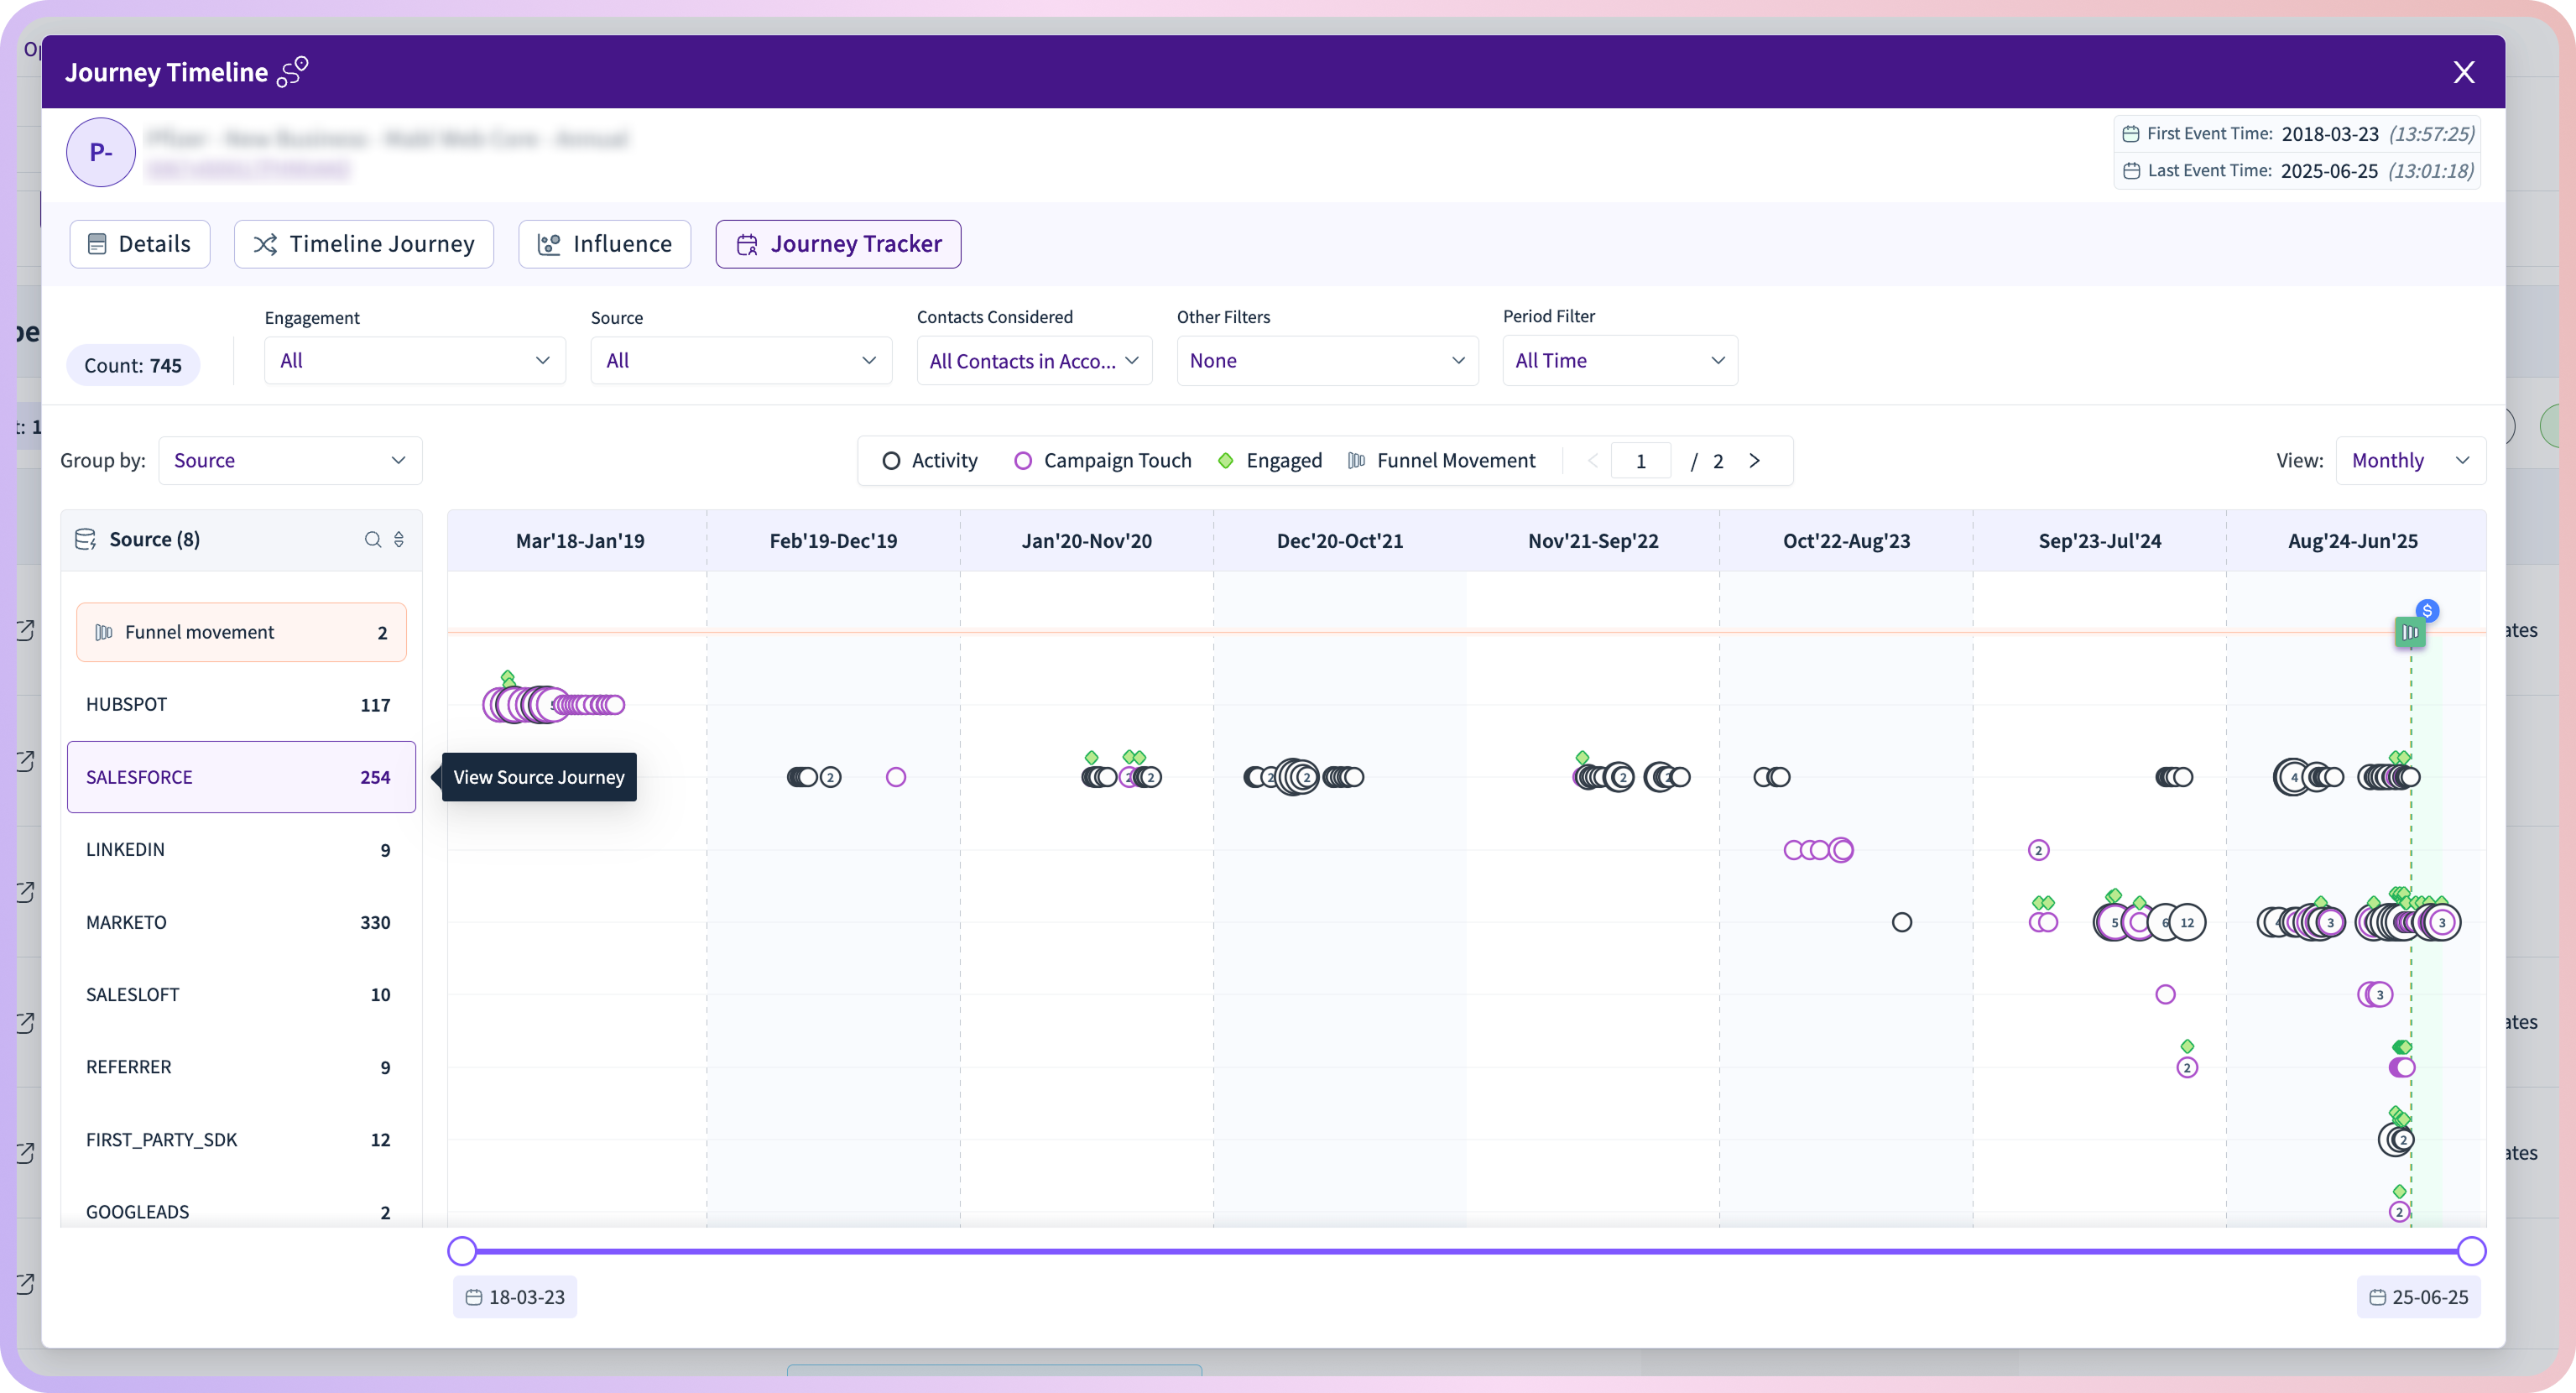Click the View Source Journey tooltip
2576x1393 pixels.
539,777
